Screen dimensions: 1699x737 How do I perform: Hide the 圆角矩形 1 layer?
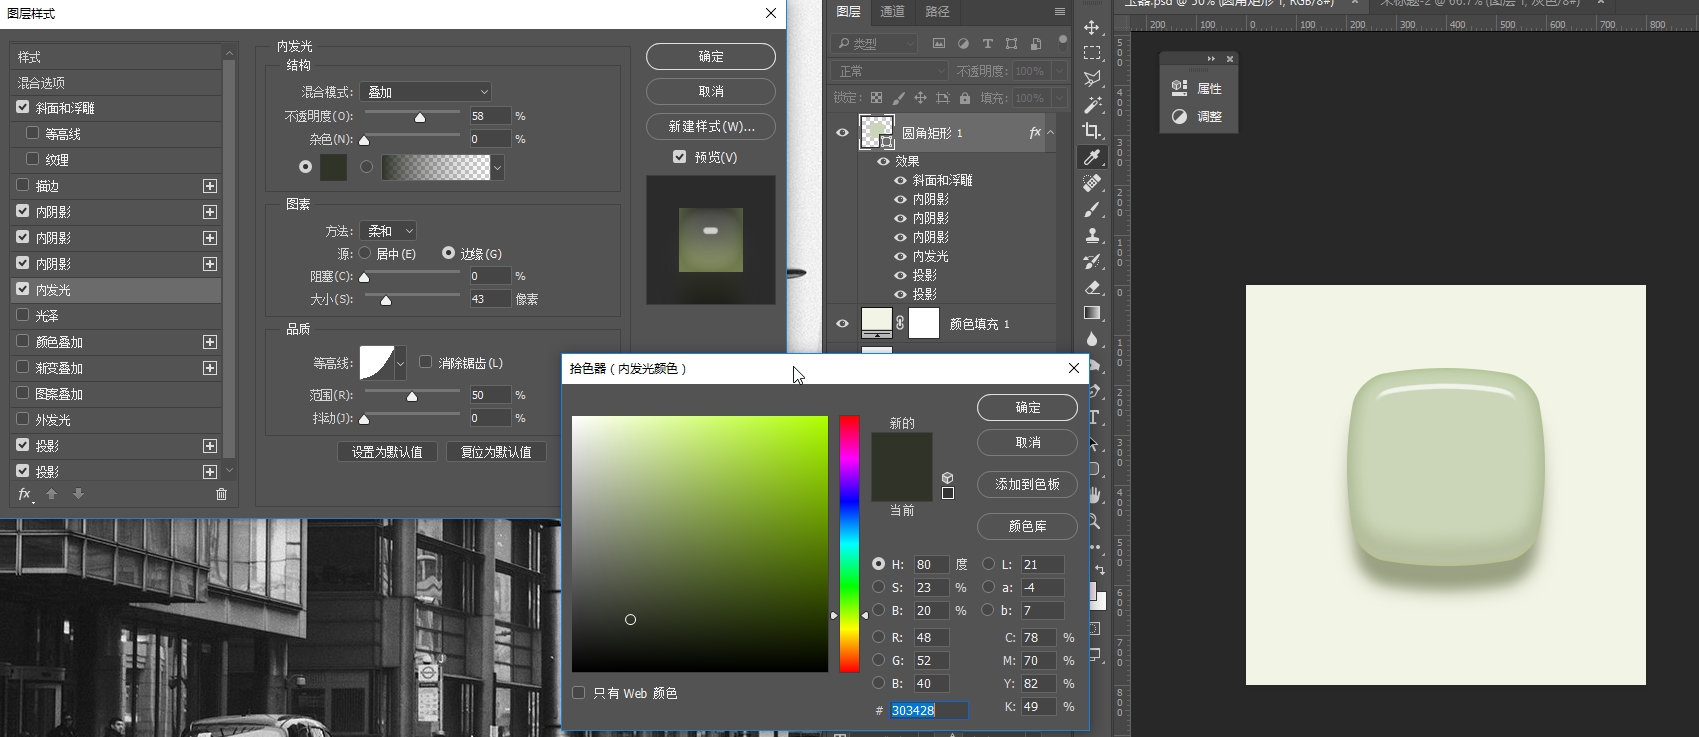(842, 132)
